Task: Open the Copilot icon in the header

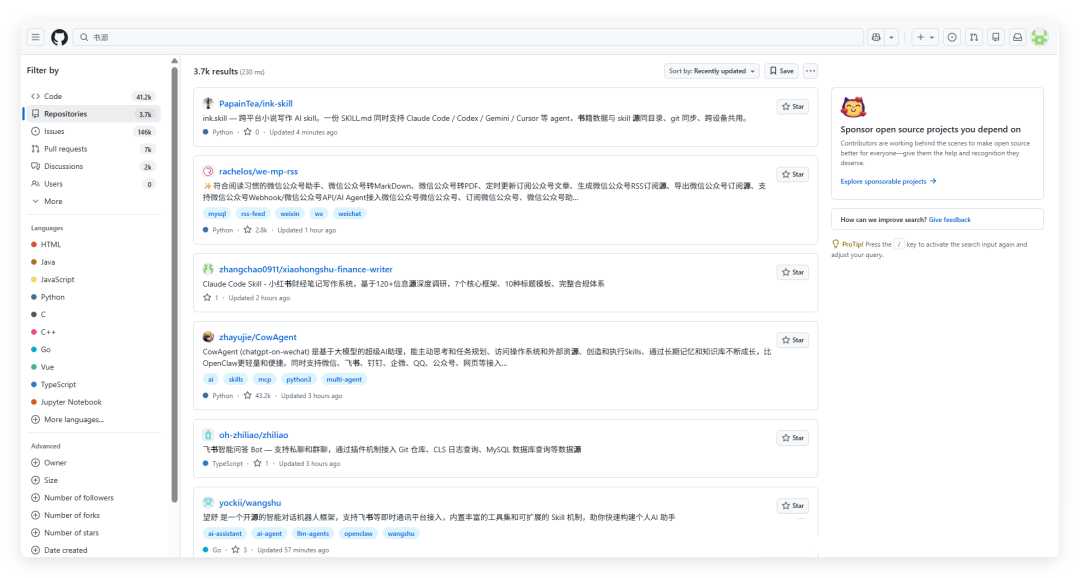Action: click(876, 37)
